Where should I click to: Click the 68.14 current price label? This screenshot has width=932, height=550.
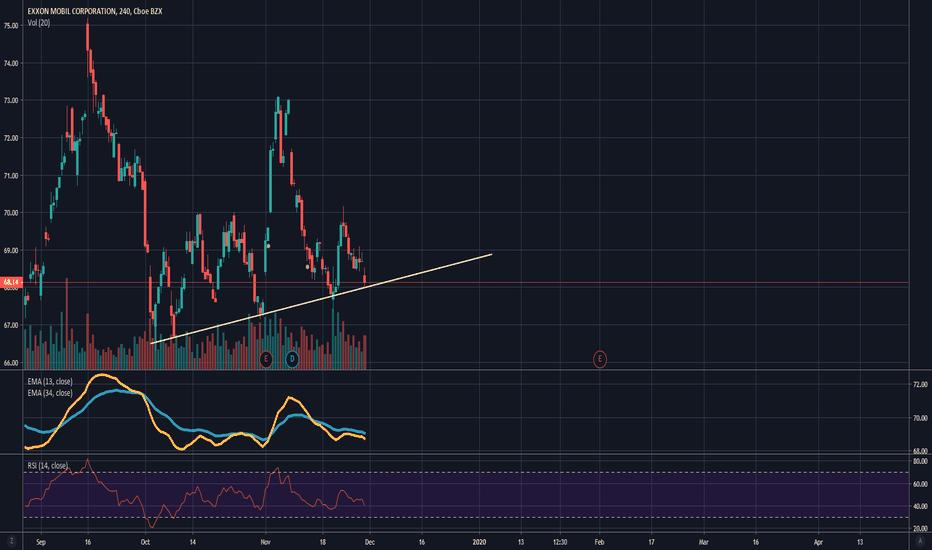(11, 282)
